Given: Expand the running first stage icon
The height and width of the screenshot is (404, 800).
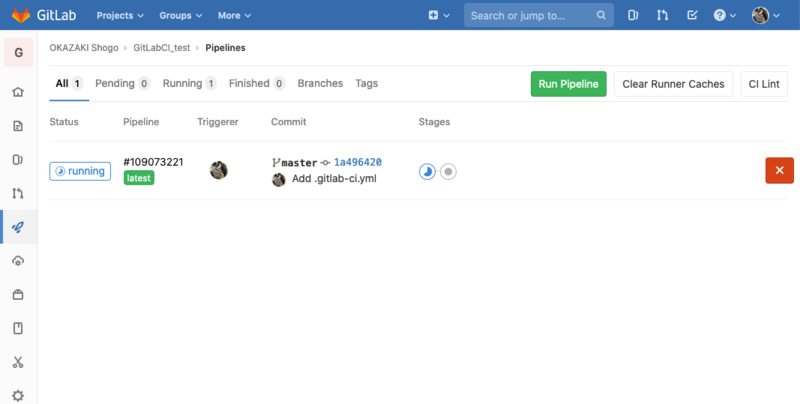Looking at the screenshot, I should pos(428,172).
